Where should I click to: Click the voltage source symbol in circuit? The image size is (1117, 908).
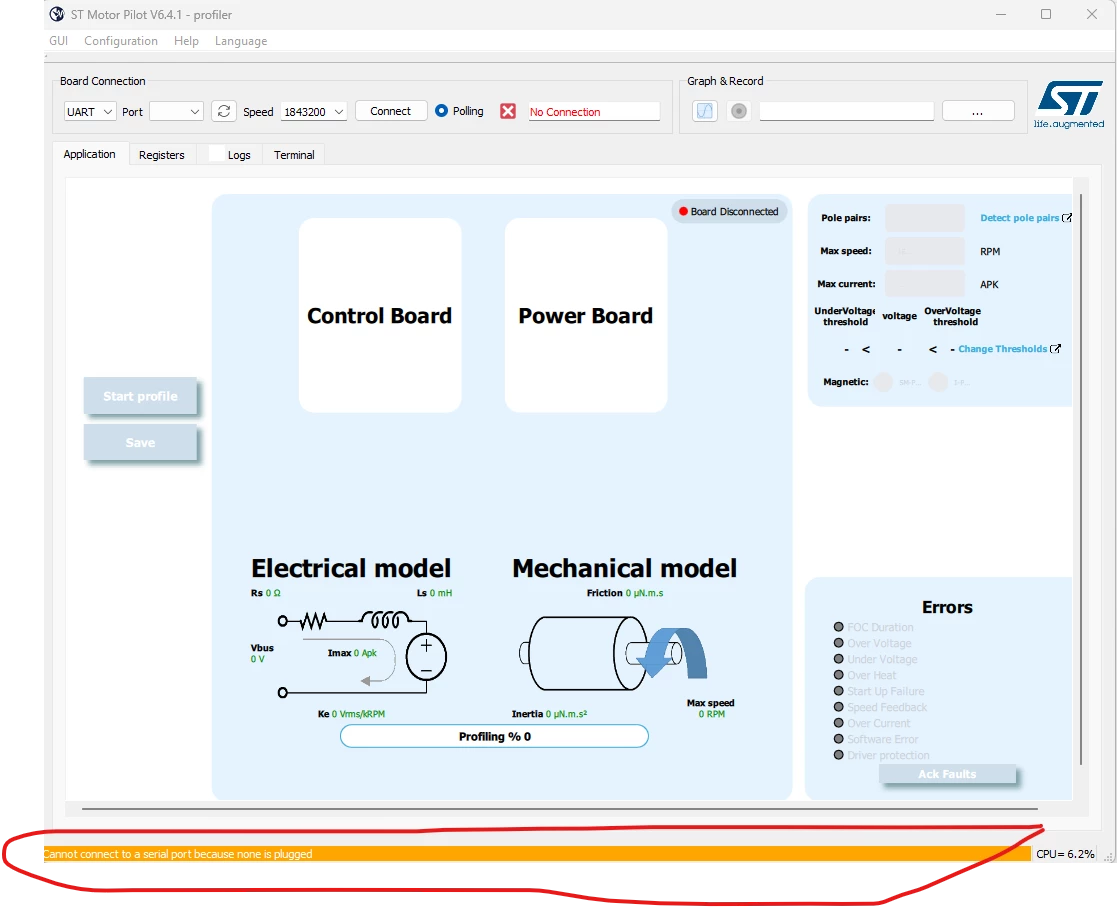click(x=426, y=657)
